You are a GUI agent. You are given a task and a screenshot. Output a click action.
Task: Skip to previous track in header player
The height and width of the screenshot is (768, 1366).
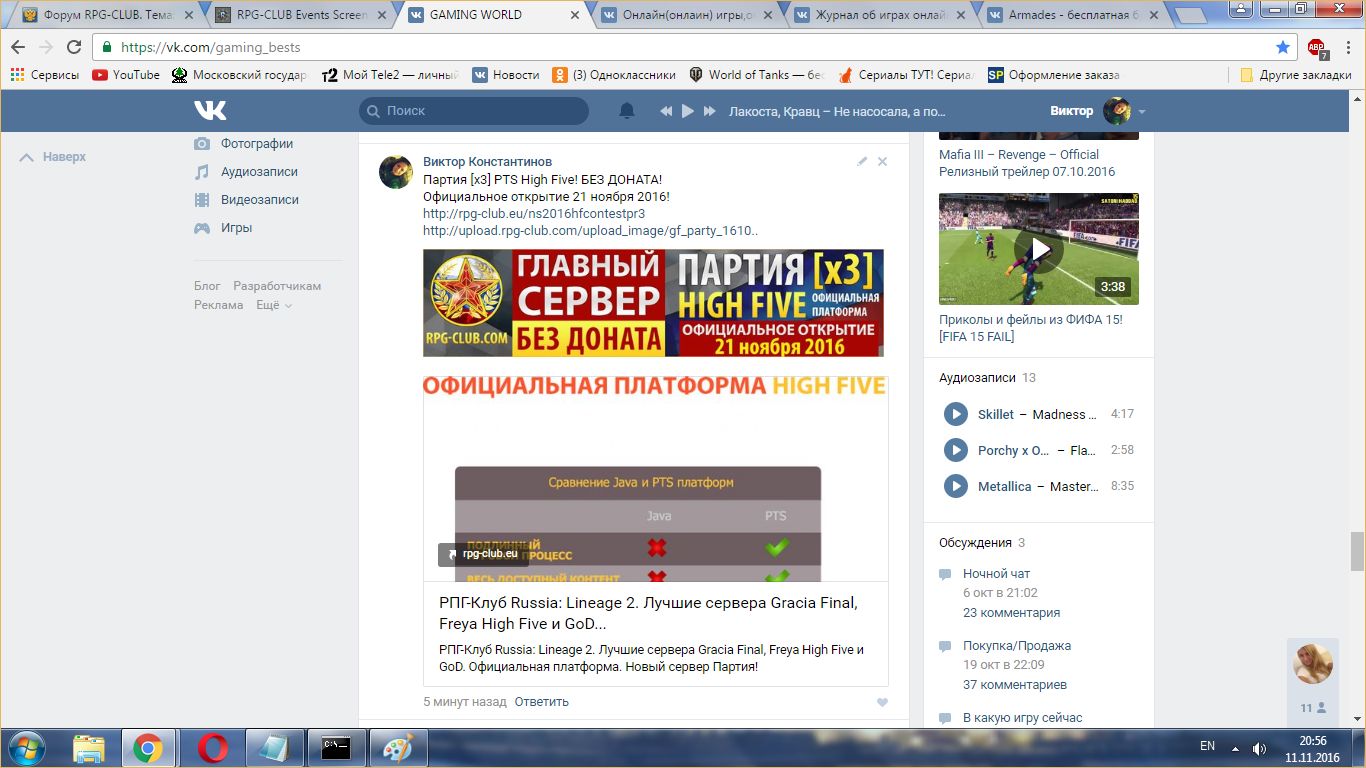[x=666, y=111]
